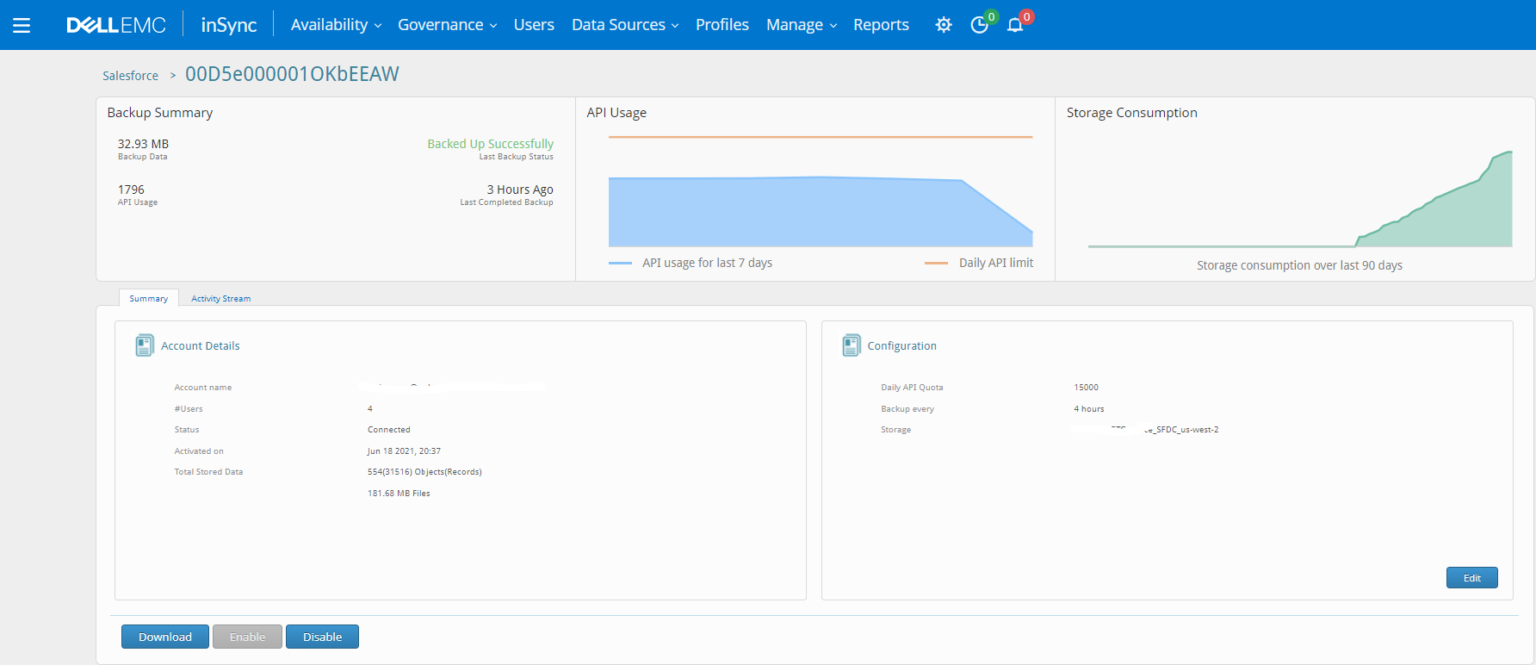Open the Governance dropdown
Screen dimensions: 1536x665
(x=441, y=24)
